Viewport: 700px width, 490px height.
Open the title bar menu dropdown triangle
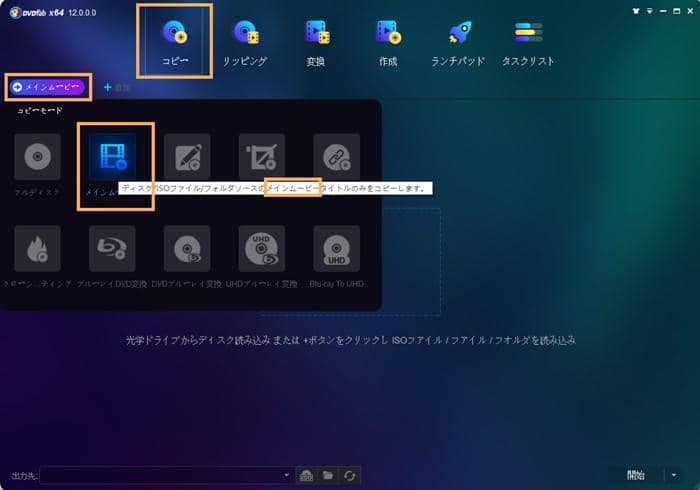pyautogui.click(x=650, y=11)
